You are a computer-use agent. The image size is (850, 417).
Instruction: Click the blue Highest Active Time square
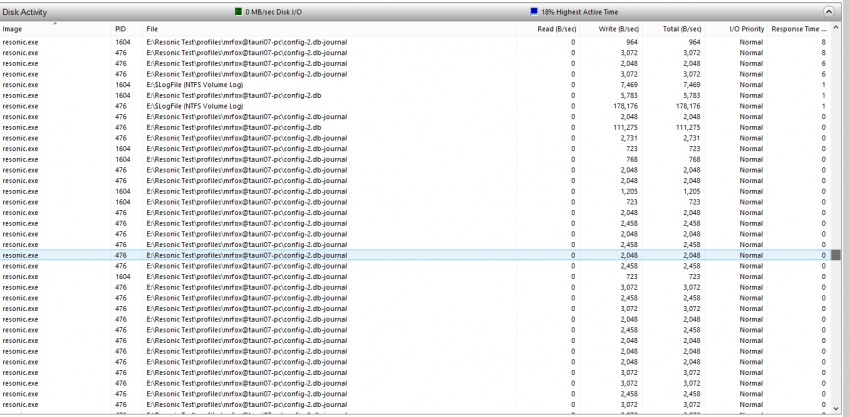533,12
